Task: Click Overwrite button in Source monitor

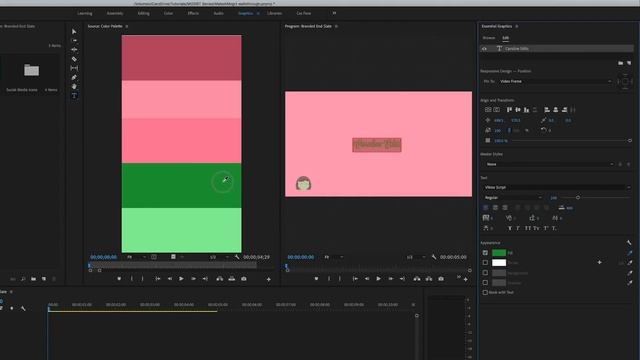Action: coord(231,279)
